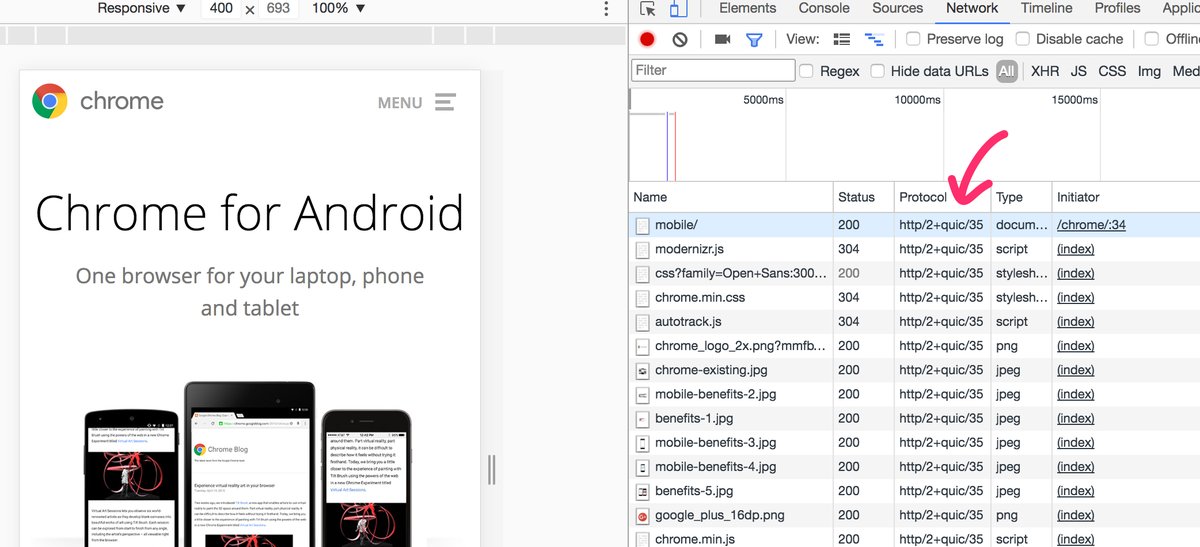Select the mobile-benefits-4.jpg request row
1200x547 pixels.
[x=915, y=467]
